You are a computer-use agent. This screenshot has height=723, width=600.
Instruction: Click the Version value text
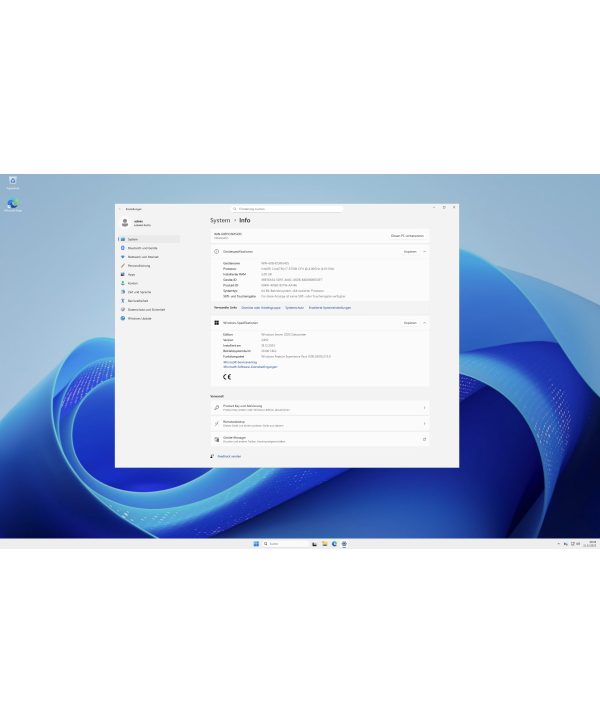(x=265, y=340)
